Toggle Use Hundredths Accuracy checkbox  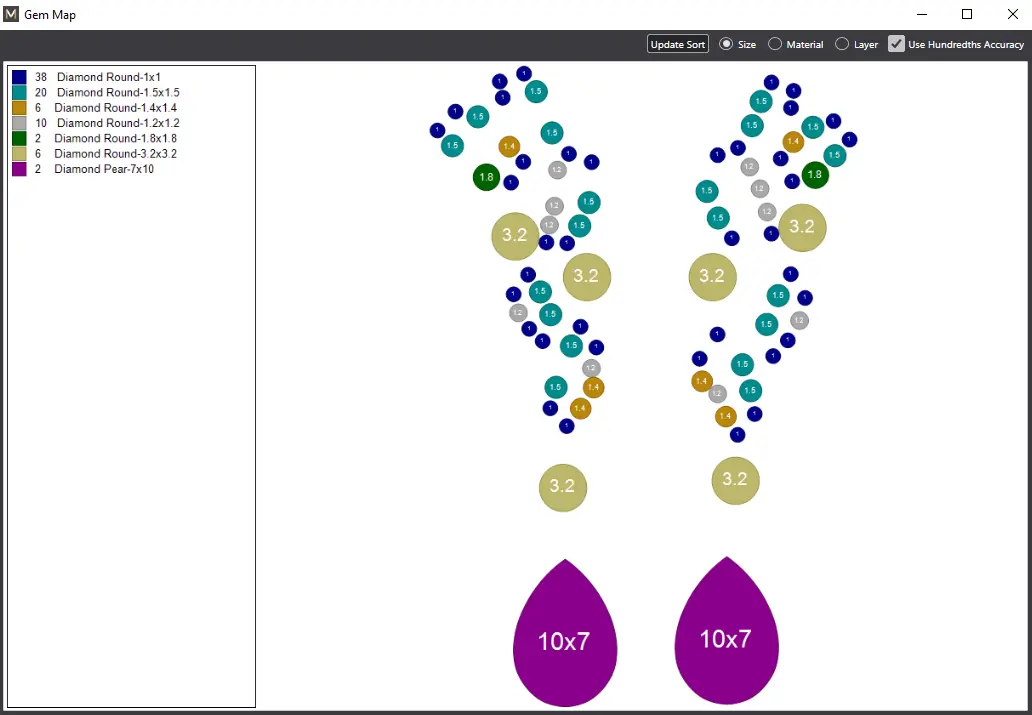pyautogui.click(x=897, y=44)
